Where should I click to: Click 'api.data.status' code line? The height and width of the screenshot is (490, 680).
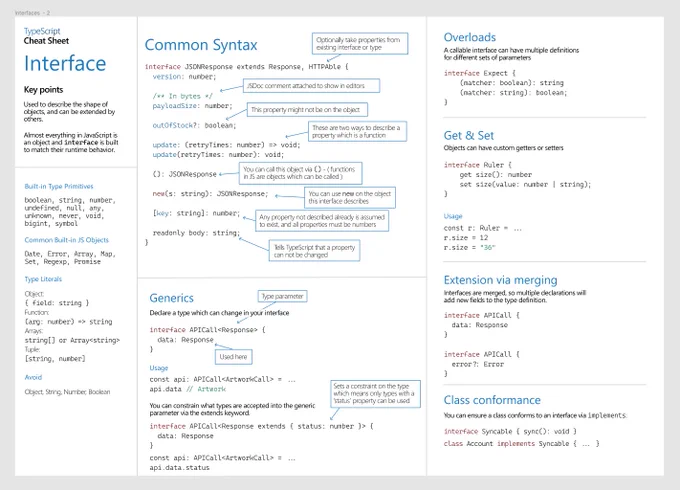[180, 468]
